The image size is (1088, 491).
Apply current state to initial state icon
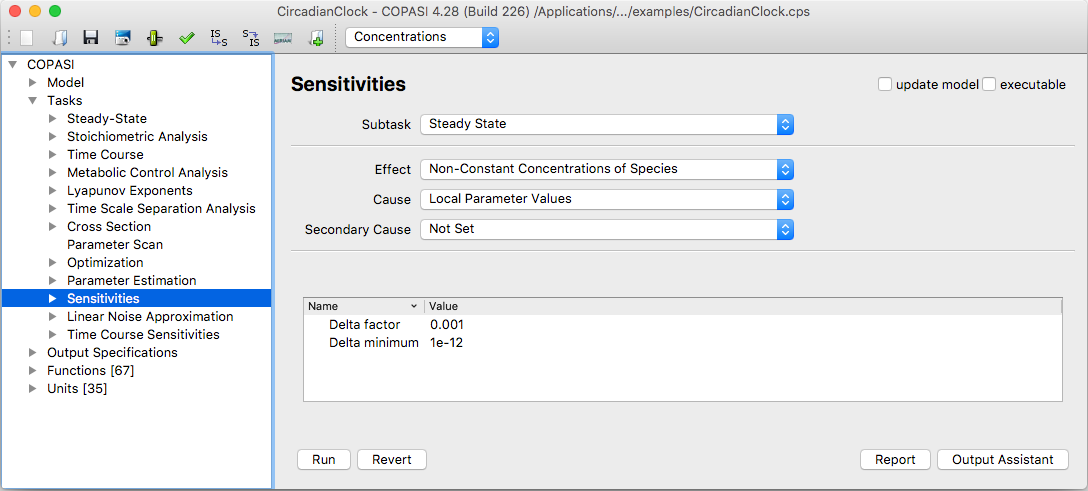pyautogui.click(x=250, y=37)
